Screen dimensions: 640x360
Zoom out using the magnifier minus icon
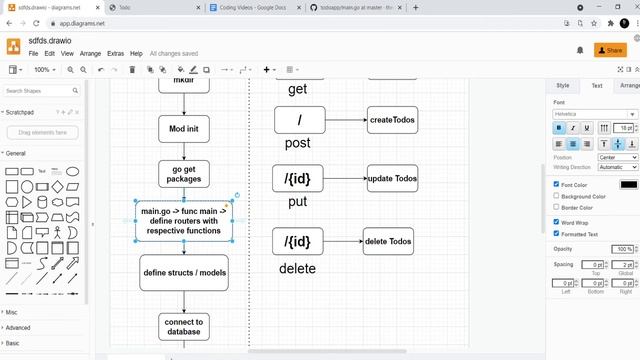(x=83, y=70)
